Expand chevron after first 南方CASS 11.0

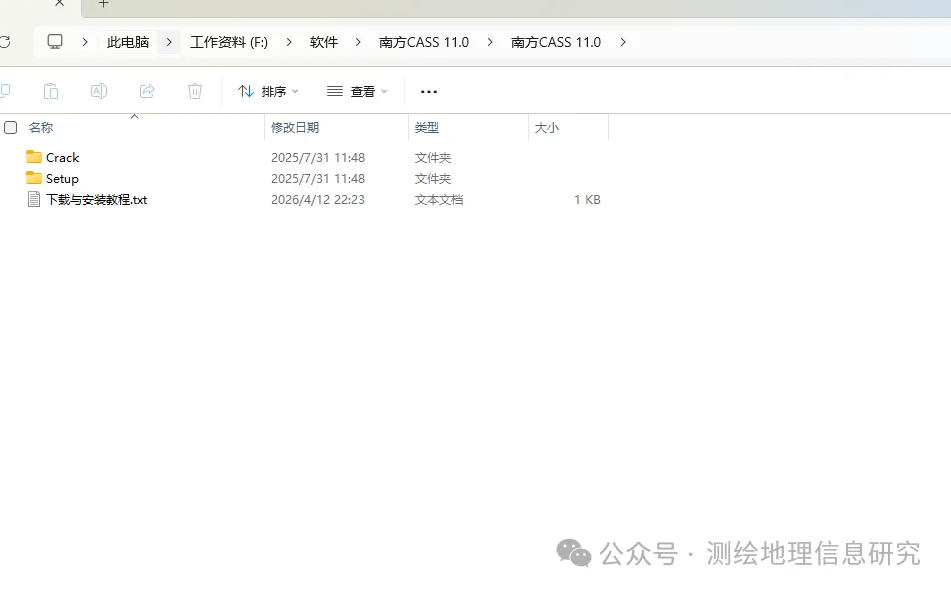tap(489, 42)
